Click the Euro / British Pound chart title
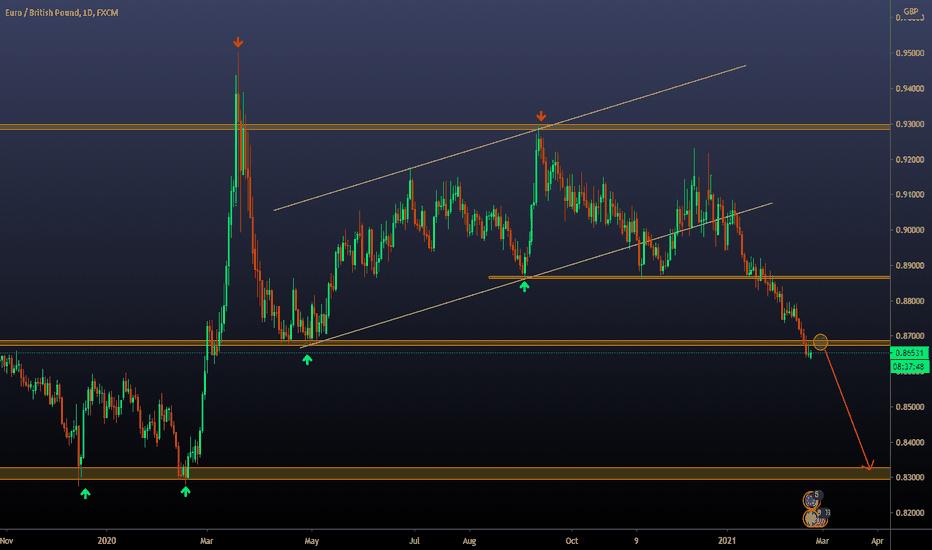This screenshot has width=932, height=550. [62, 12]
